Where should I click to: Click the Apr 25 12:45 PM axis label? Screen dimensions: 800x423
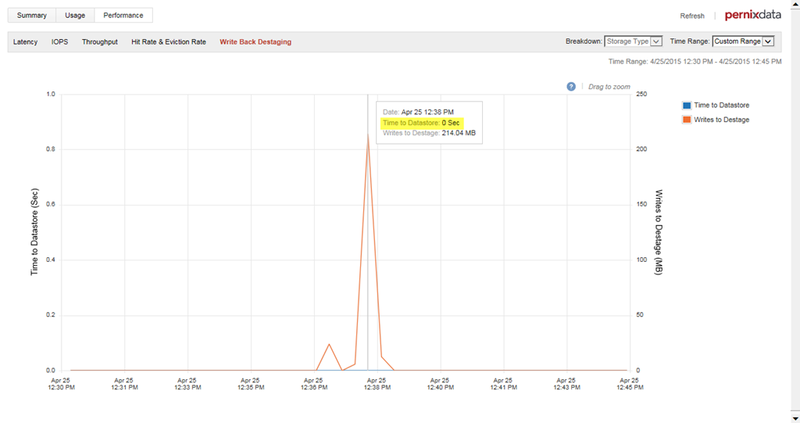coord(630,384)
